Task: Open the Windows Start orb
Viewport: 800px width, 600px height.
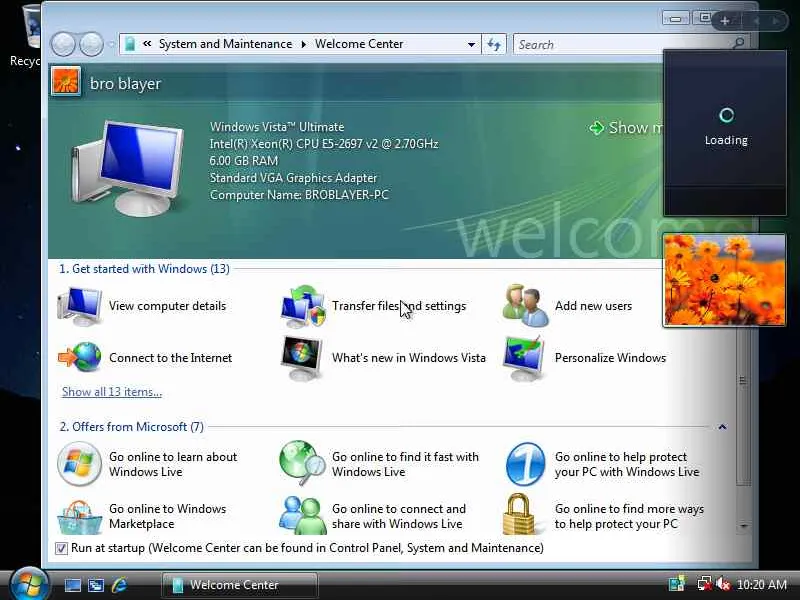Action: [x=29, y=585]
